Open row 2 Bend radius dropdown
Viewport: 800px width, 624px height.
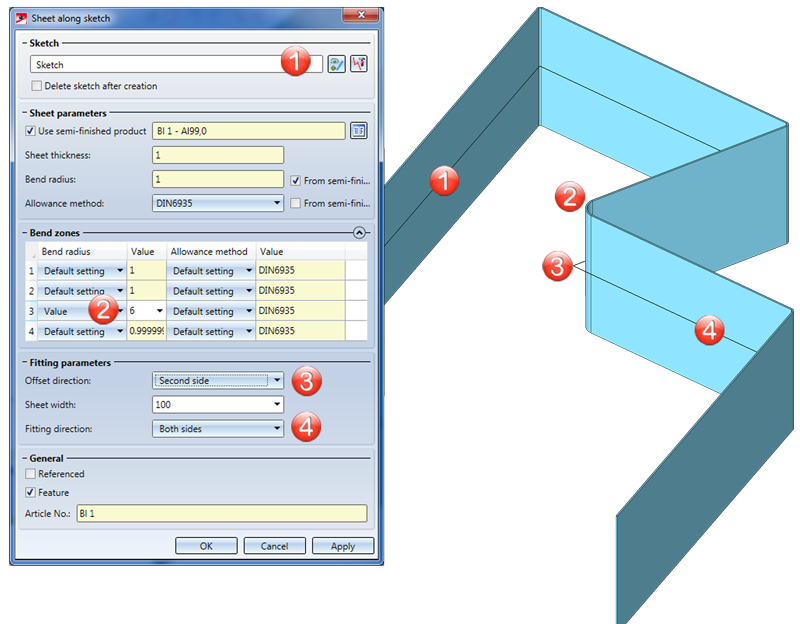[120, 291]
